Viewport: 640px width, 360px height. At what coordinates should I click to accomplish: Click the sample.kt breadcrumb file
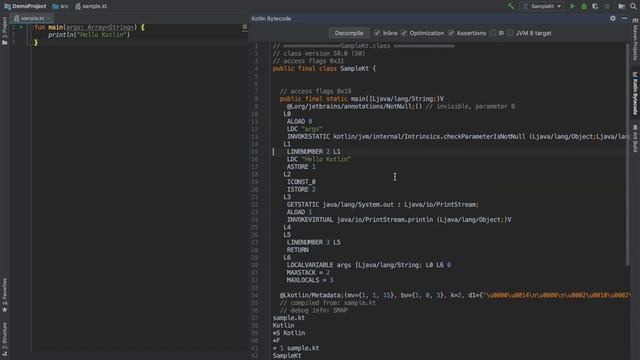coord(91,6)
